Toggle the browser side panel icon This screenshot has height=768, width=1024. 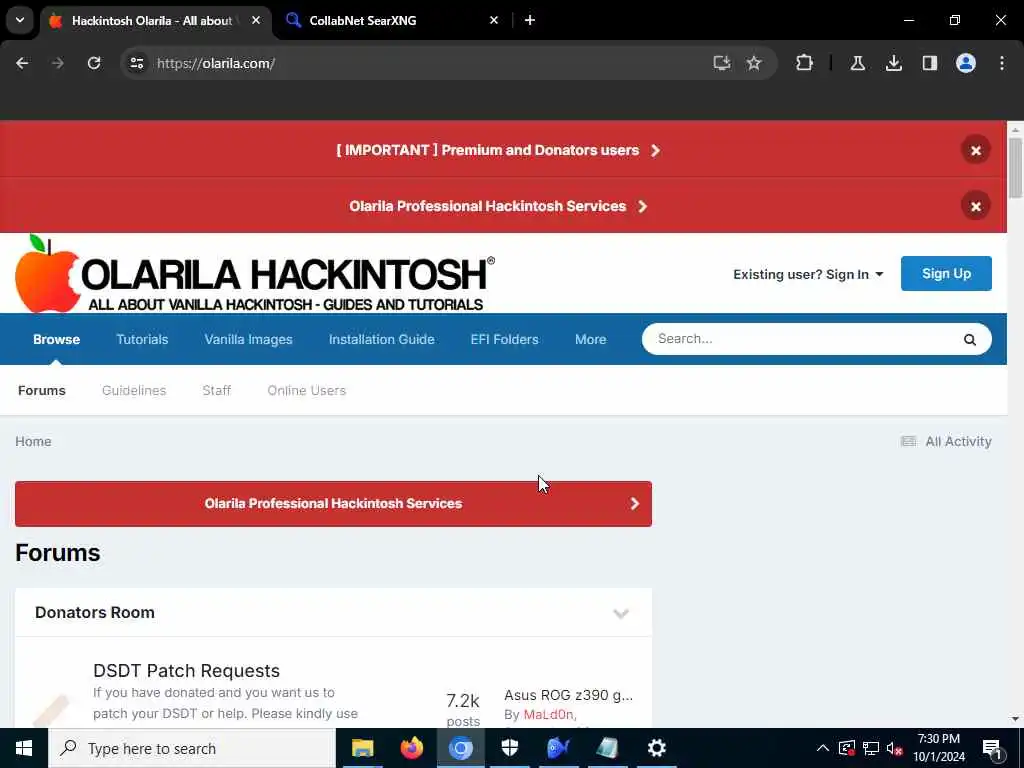(929, 63)
